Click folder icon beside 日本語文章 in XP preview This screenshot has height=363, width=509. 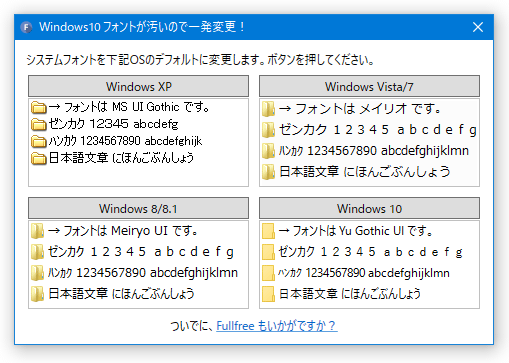(39, 158)
